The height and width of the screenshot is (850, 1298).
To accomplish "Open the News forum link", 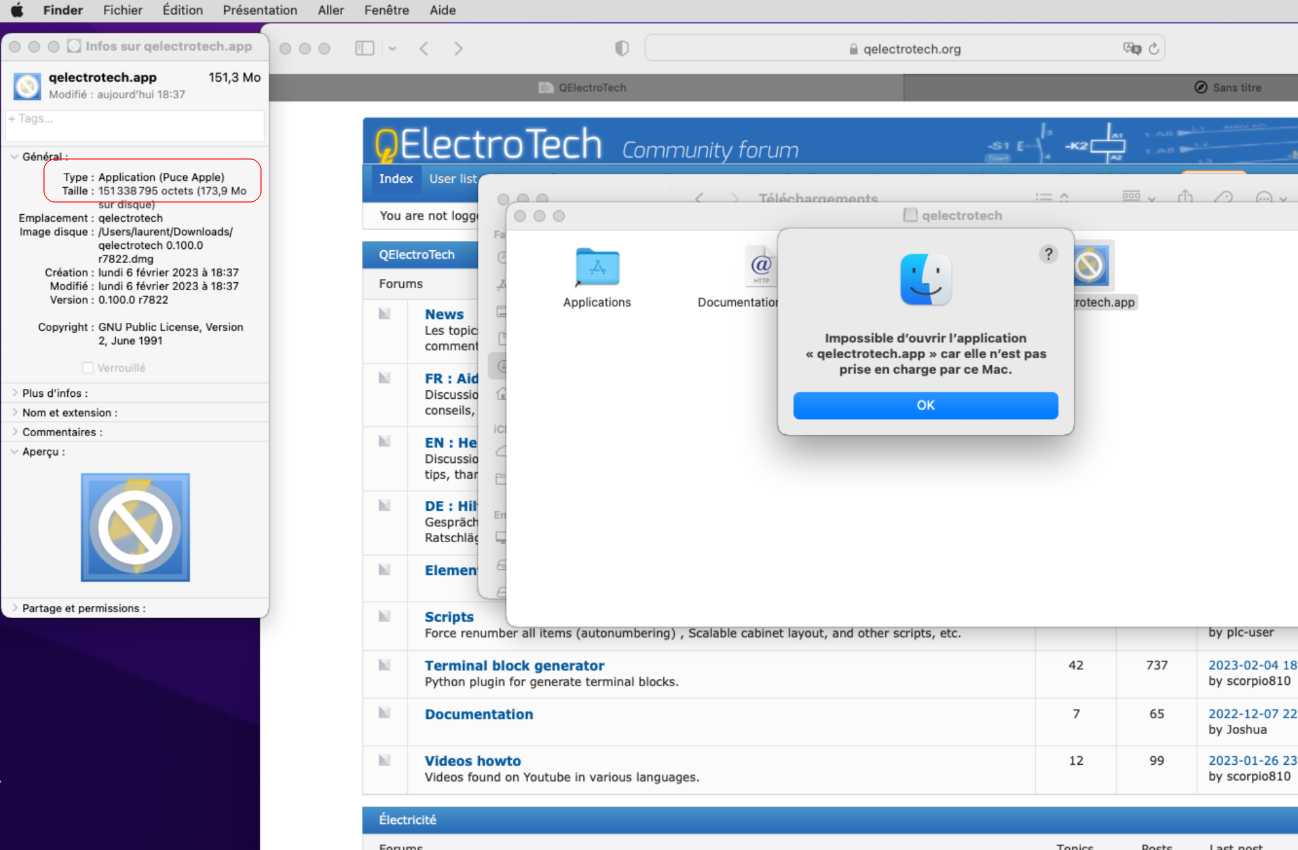I will point(444,314).
